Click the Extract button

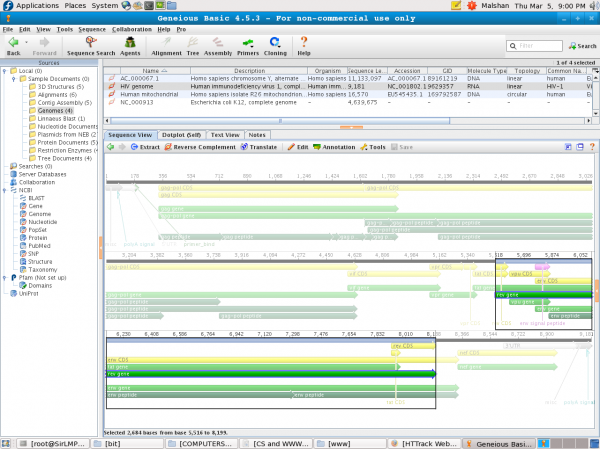click(144, 146)
